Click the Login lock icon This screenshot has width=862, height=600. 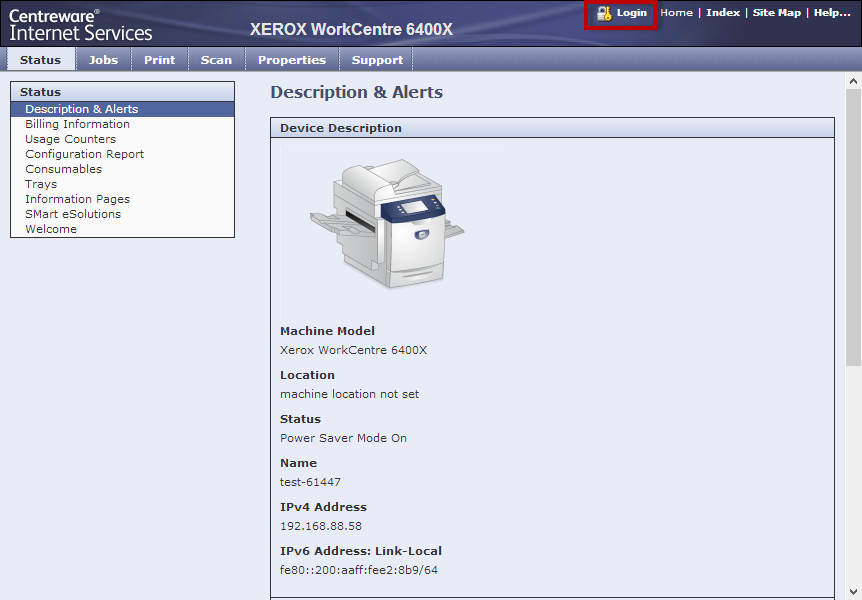click(x=603, y=13)
